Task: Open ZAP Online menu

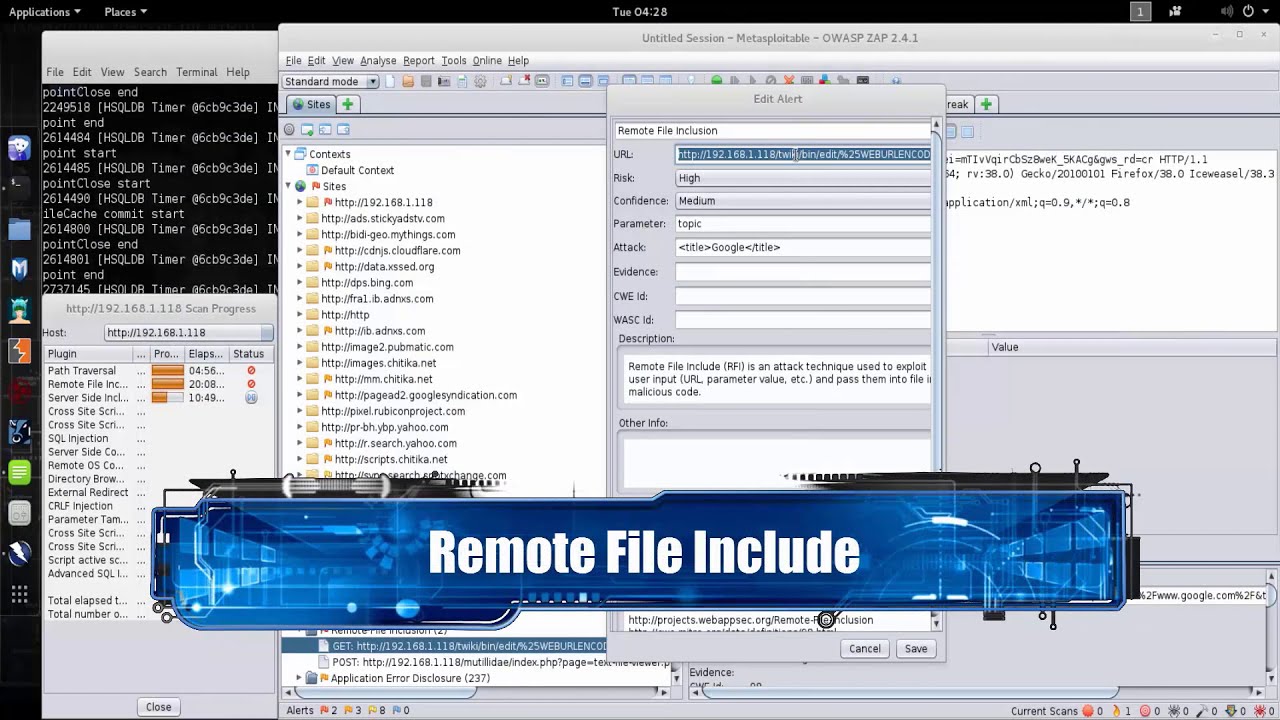Action: pos(487,60)
